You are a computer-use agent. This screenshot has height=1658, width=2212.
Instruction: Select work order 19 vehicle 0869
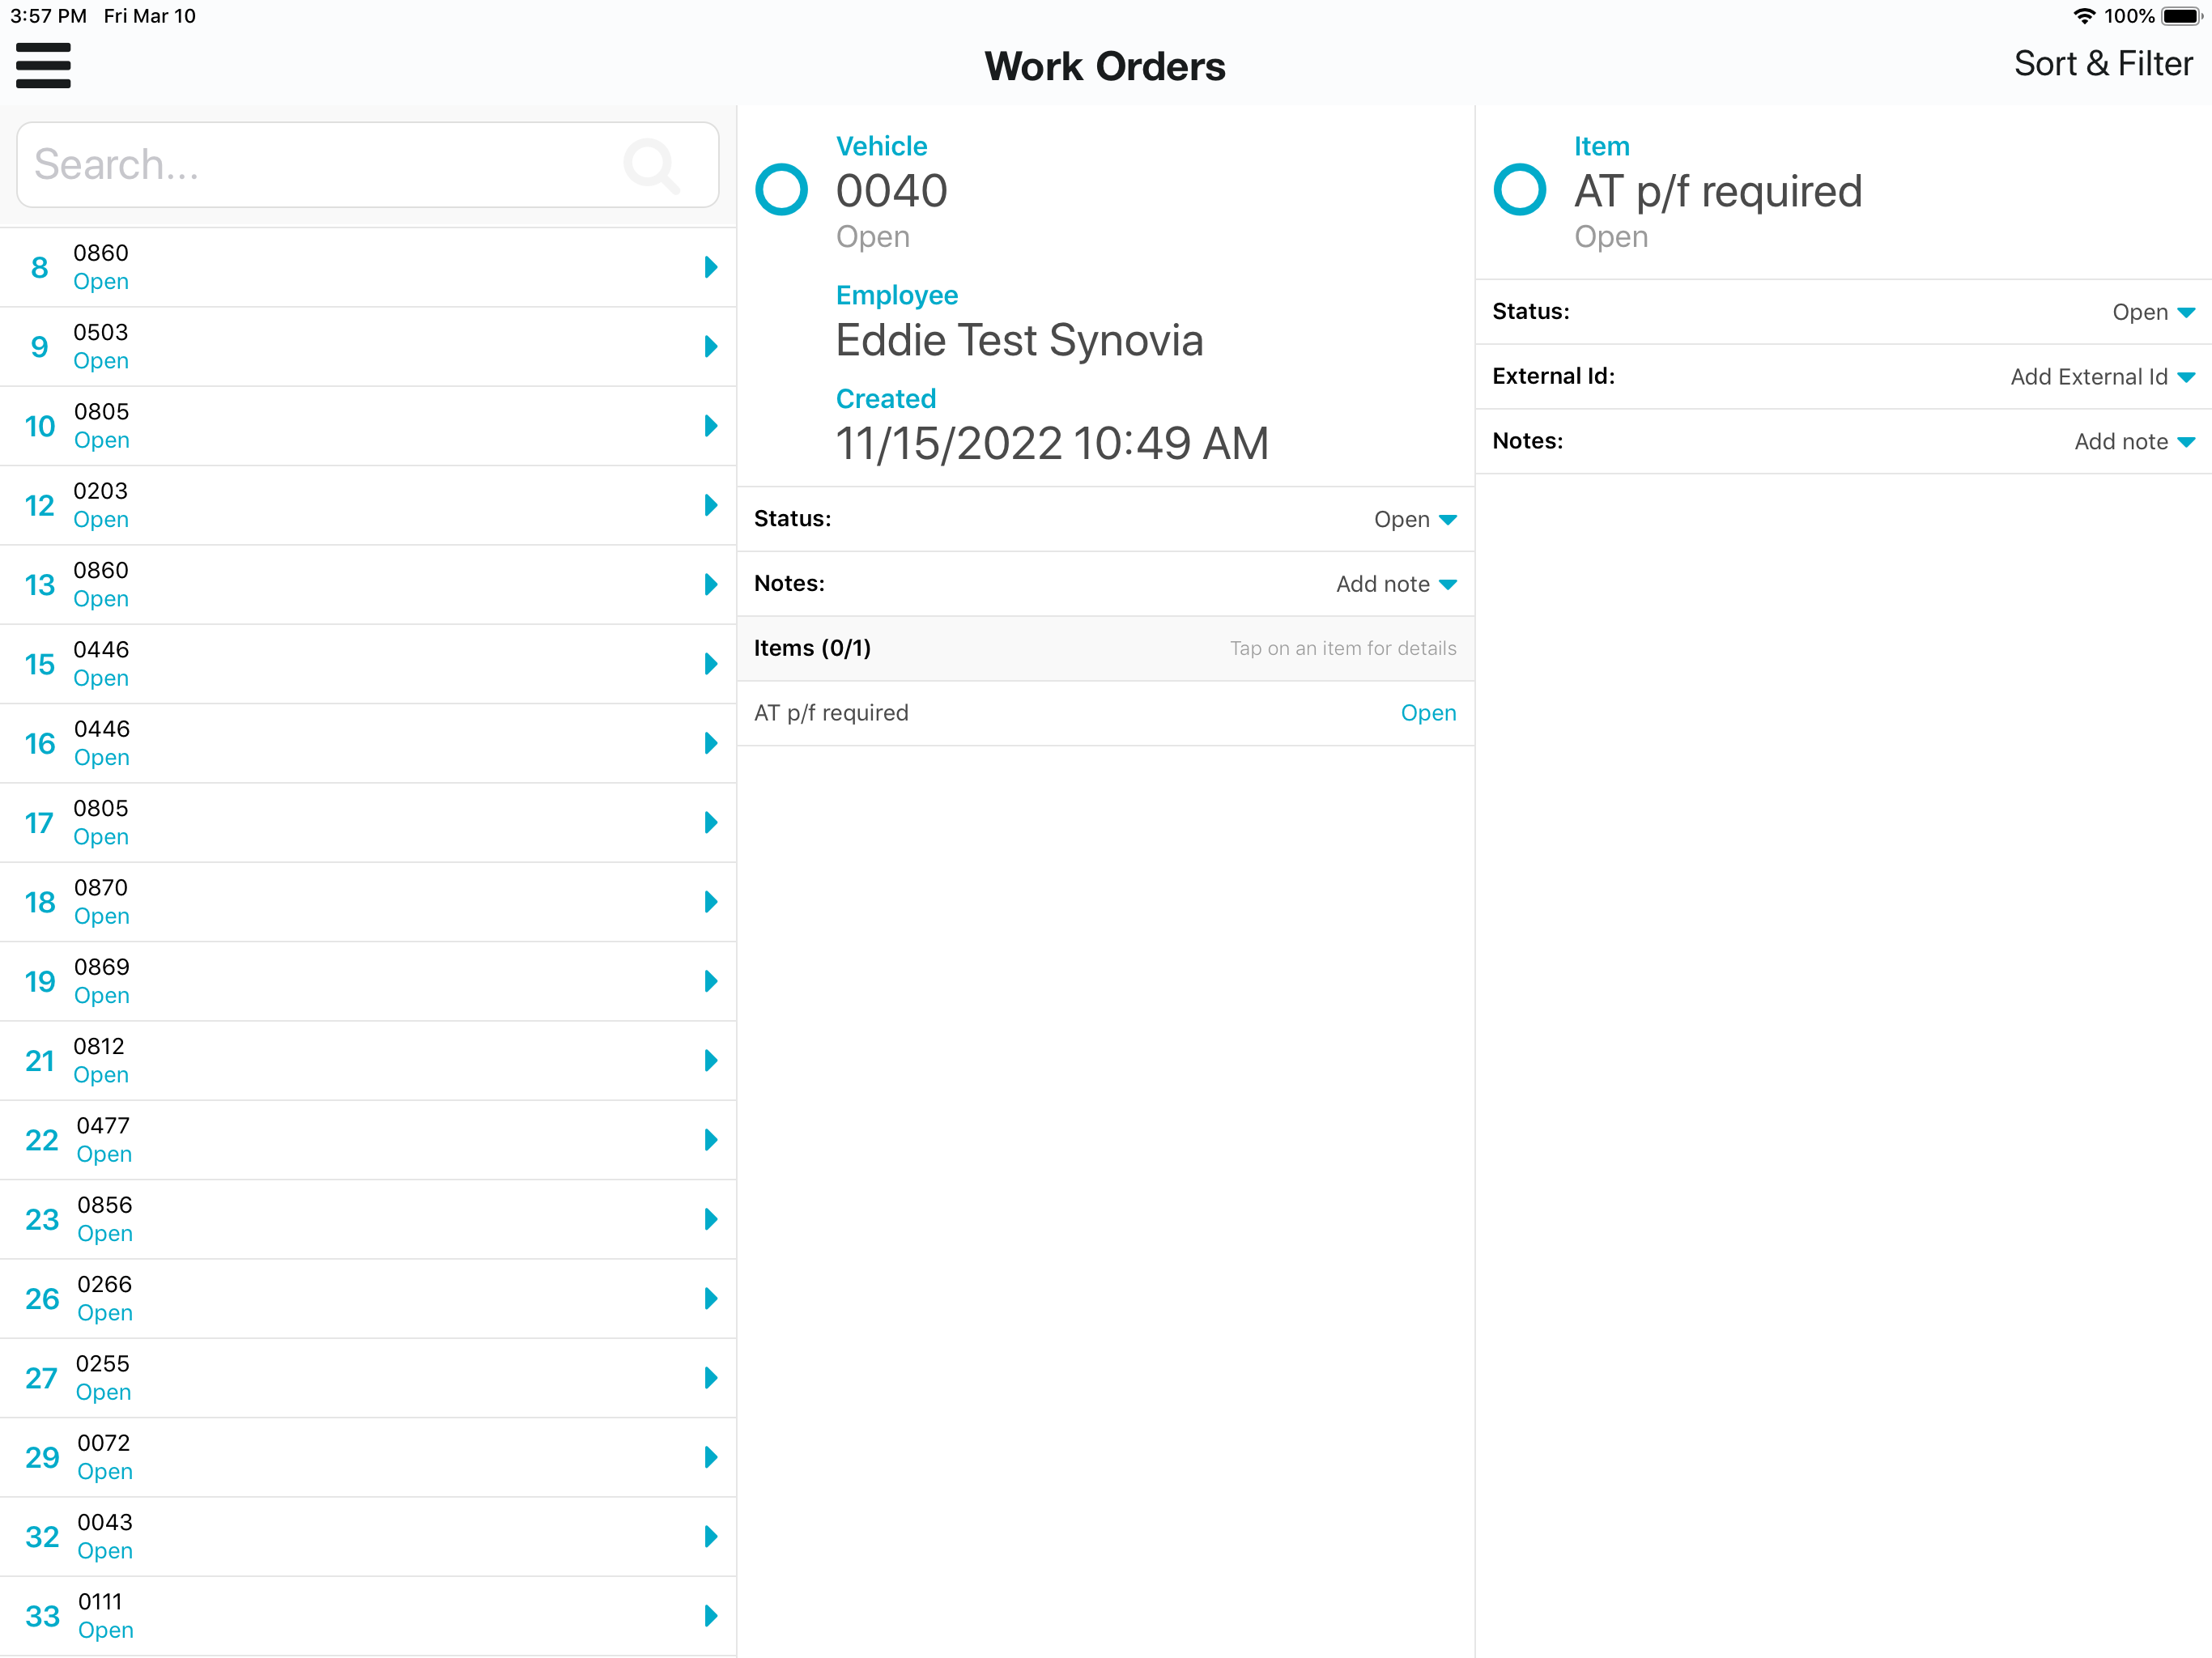click(x=368, y=981)
